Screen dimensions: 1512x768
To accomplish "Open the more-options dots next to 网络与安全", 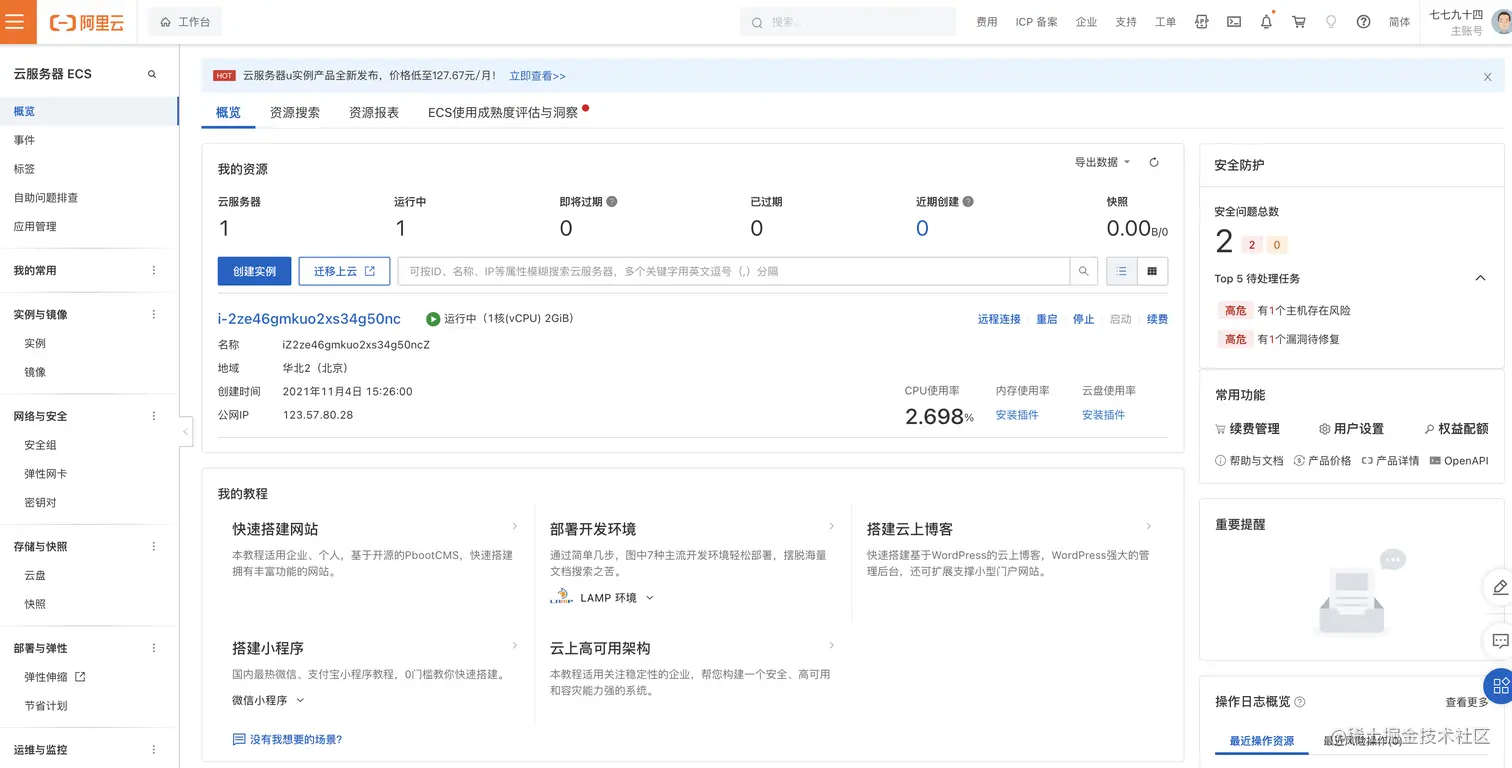I will pos(154,416).
